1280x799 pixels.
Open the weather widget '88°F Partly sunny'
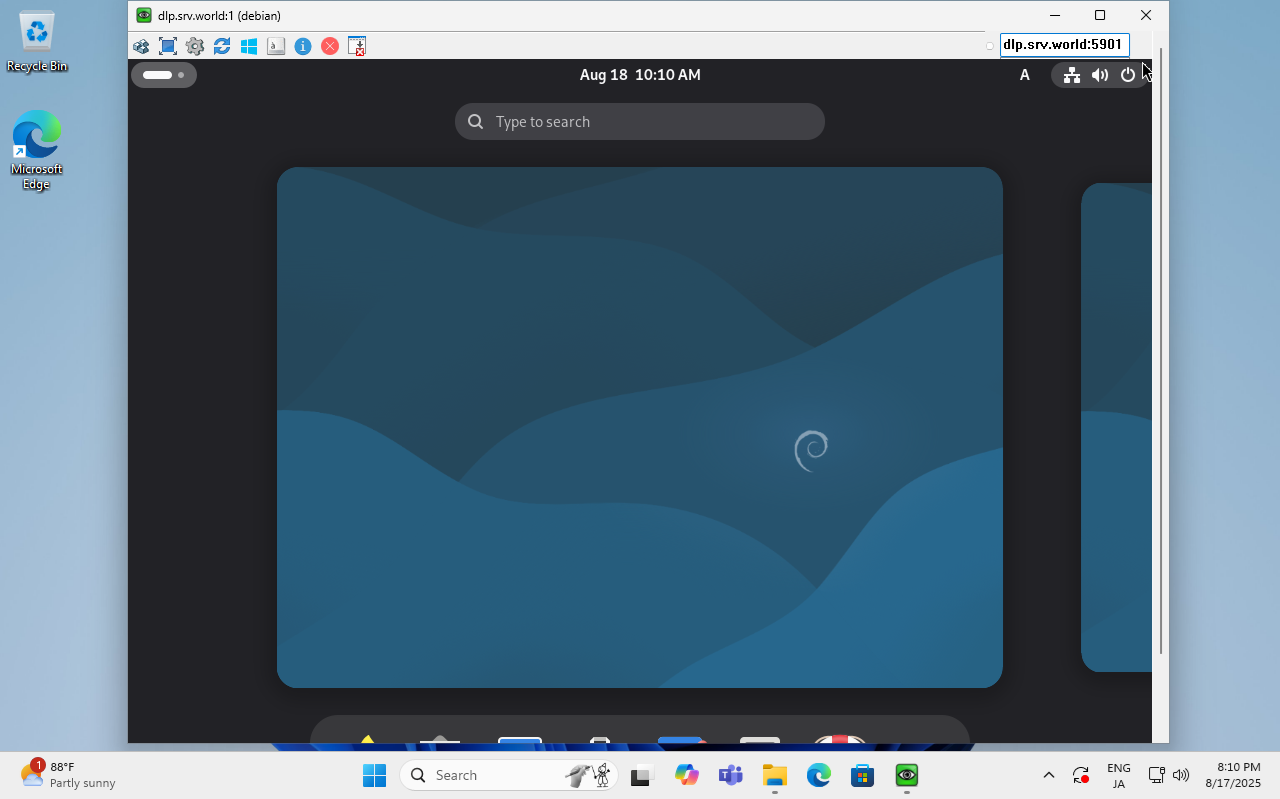pos(68,775)
